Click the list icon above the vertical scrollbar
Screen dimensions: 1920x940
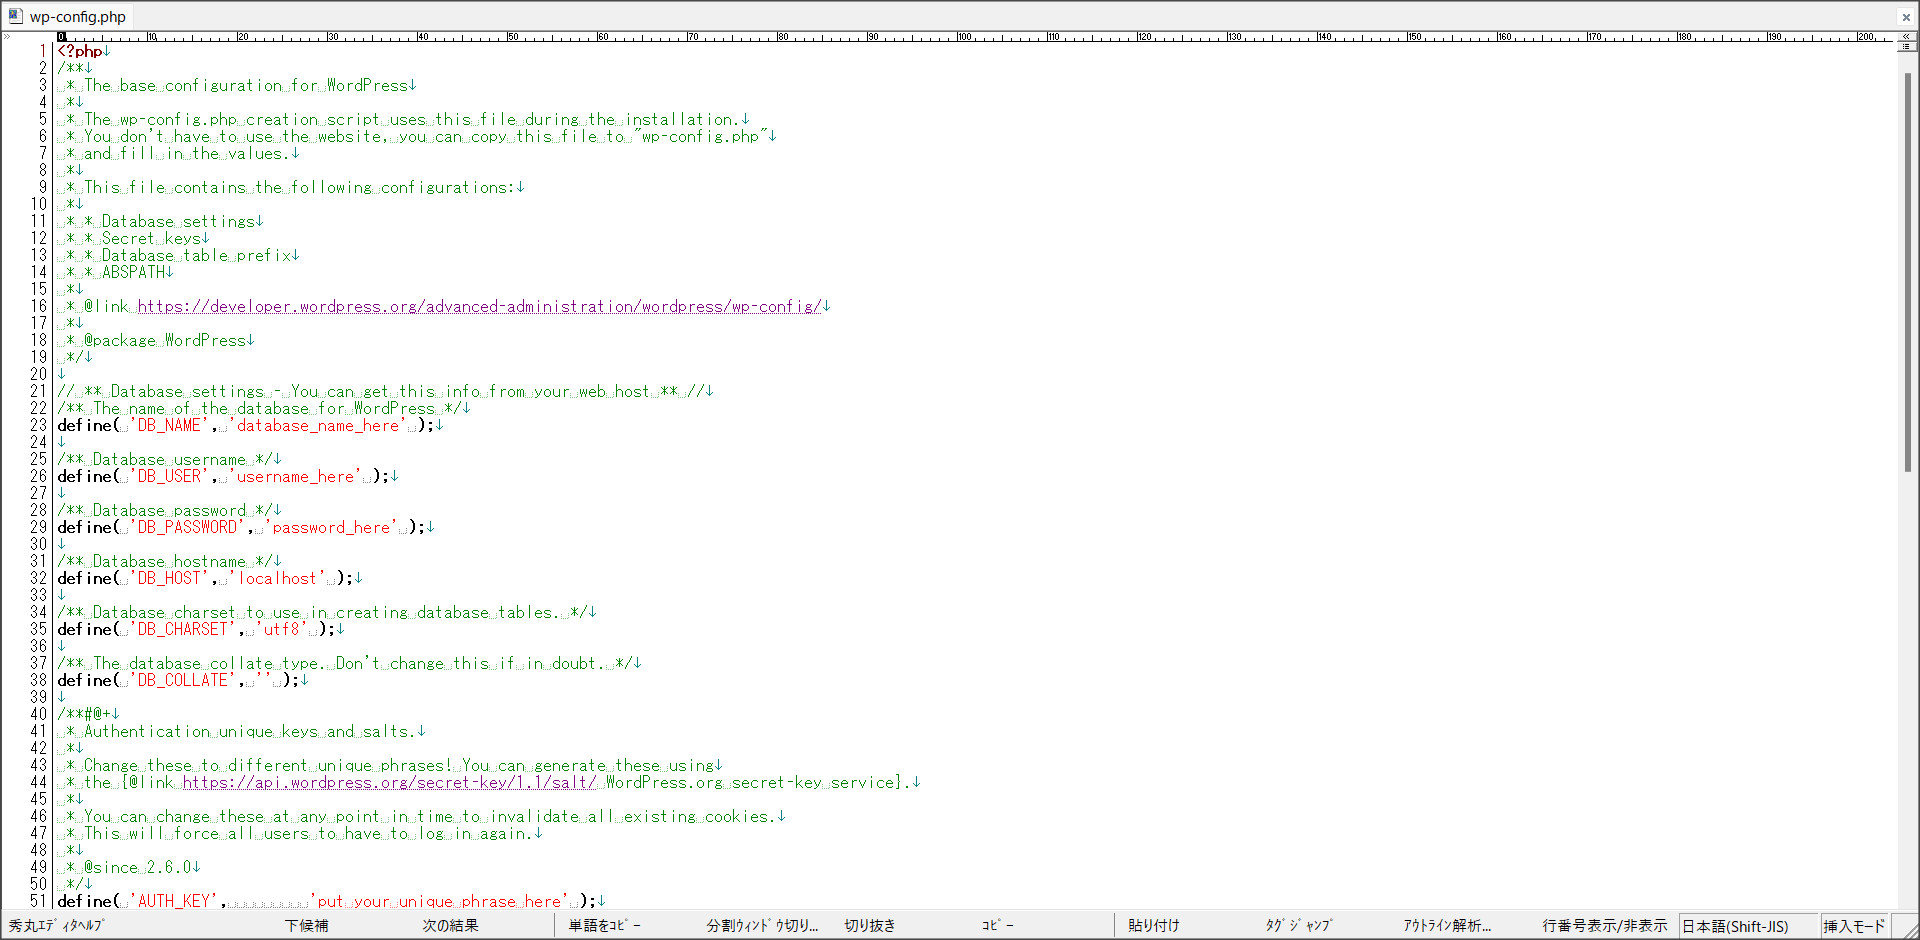1906,47
